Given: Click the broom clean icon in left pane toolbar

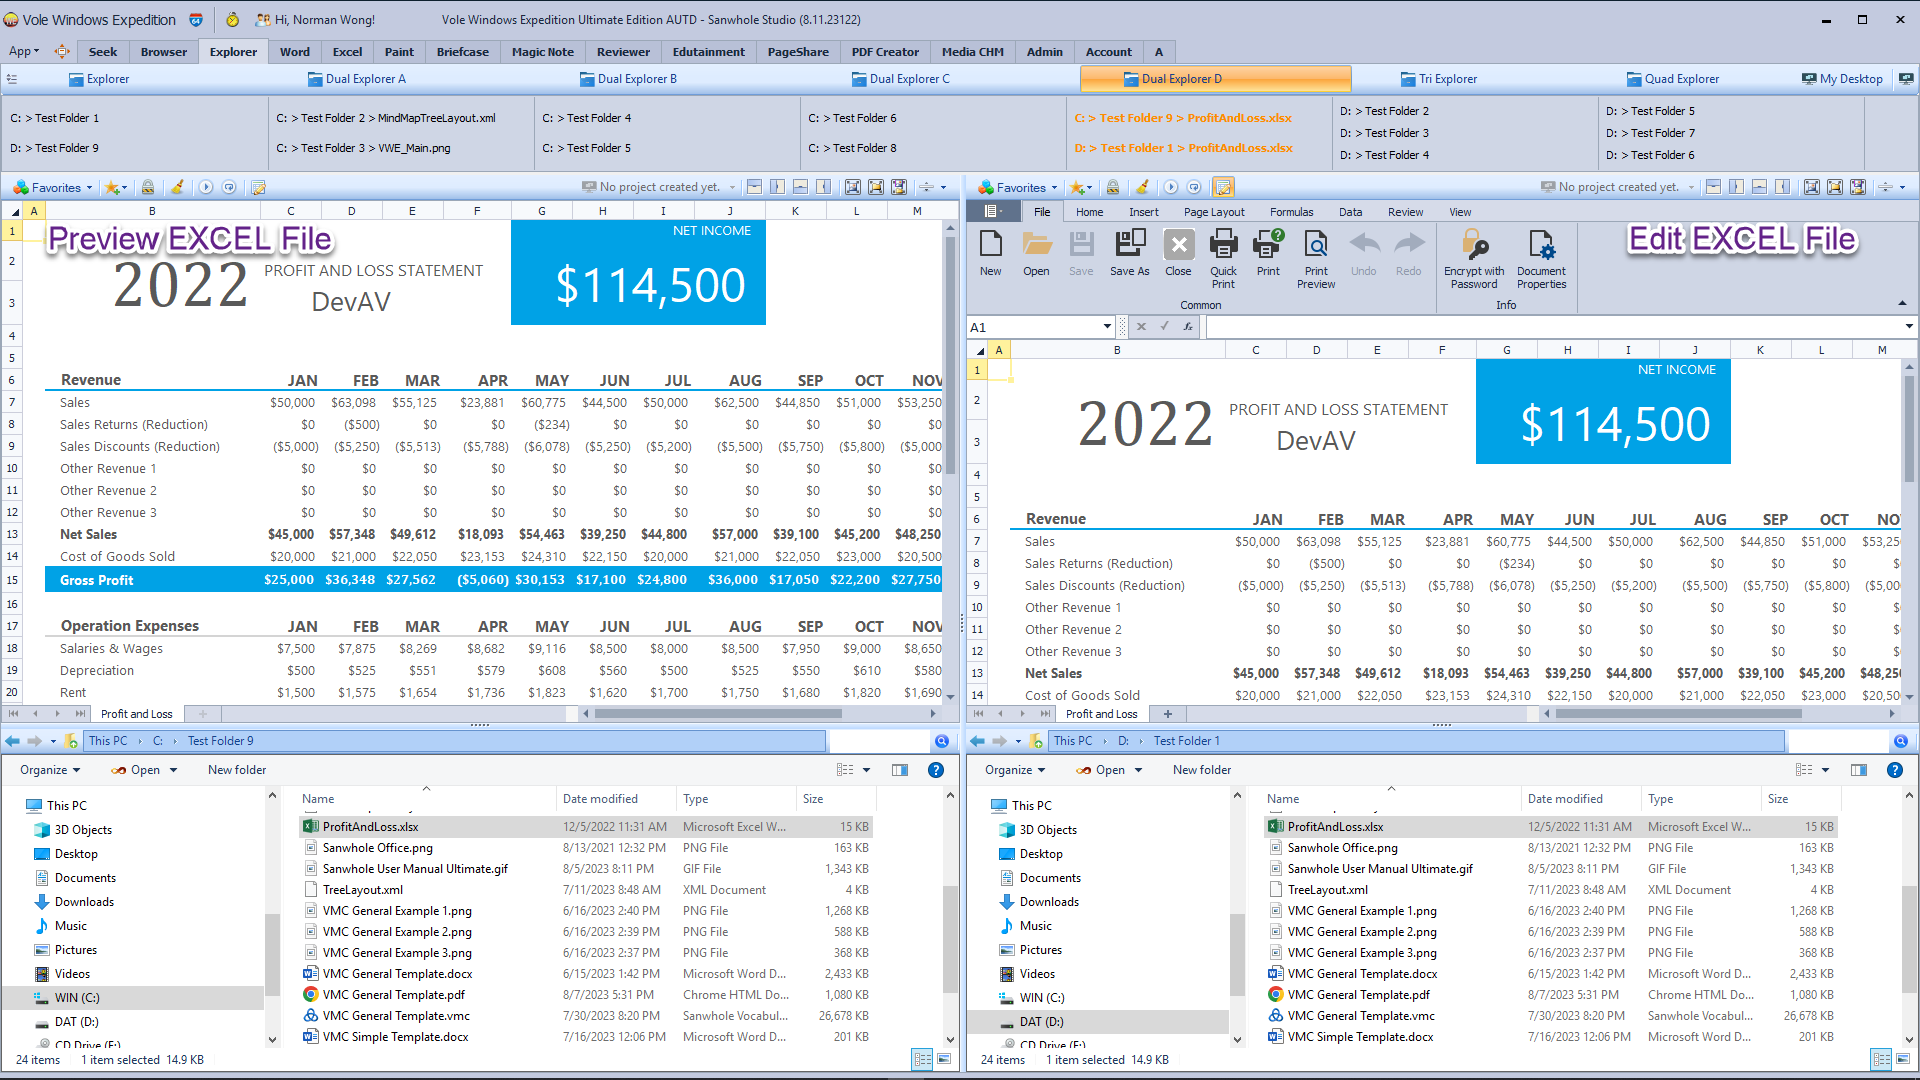Looking at the screenshot, I should click(x=177, y=187).
